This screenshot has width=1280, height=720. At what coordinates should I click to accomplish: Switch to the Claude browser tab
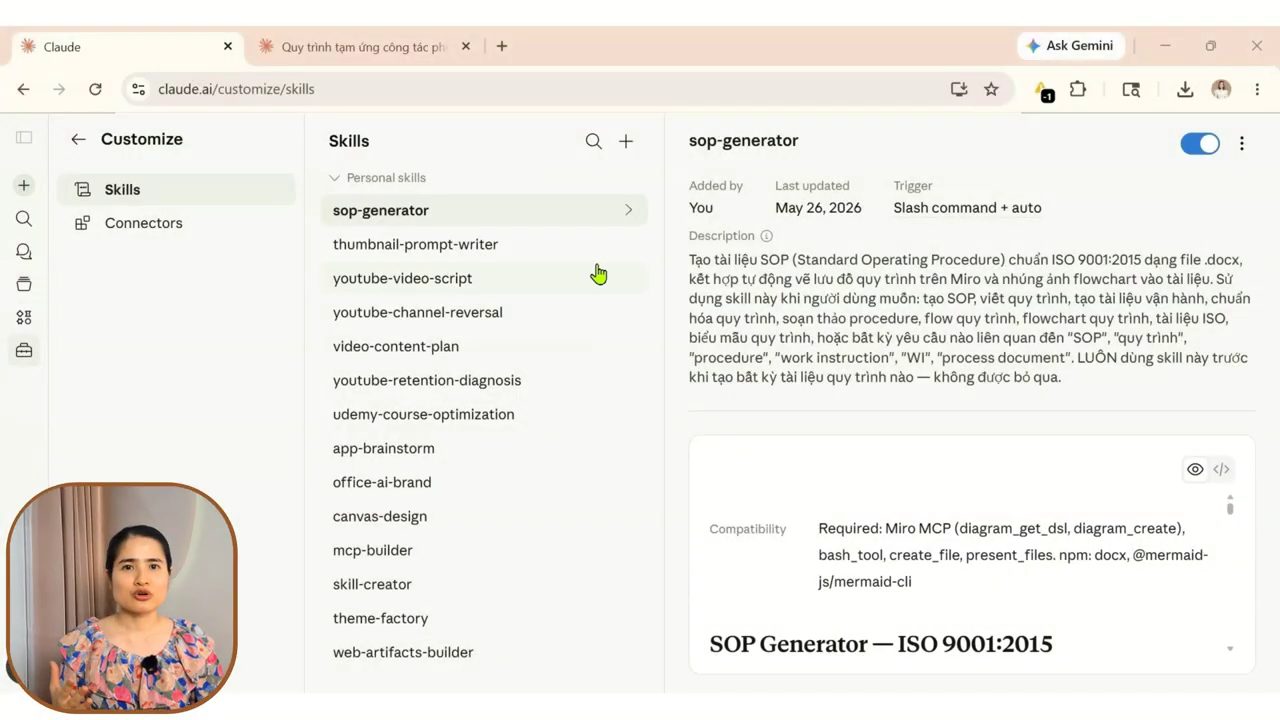click(x=127, y=47)
